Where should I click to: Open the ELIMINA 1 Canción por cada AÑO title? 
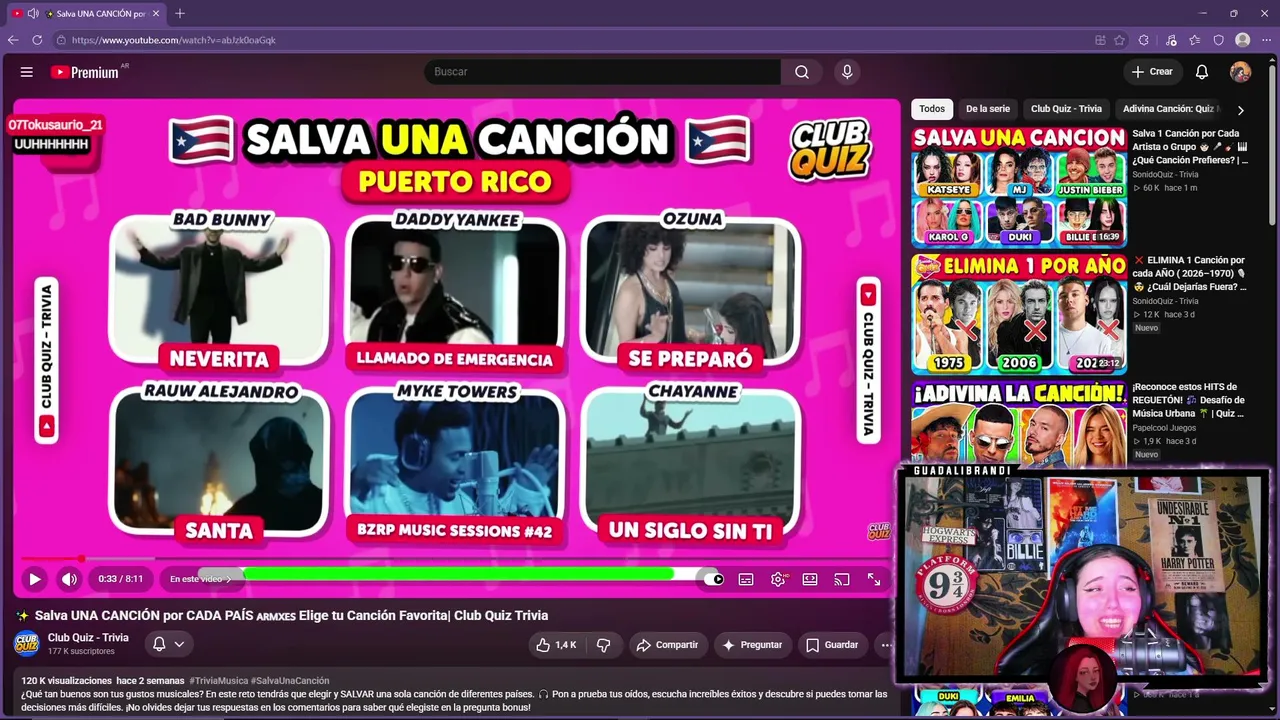(x=1190, y=273)
